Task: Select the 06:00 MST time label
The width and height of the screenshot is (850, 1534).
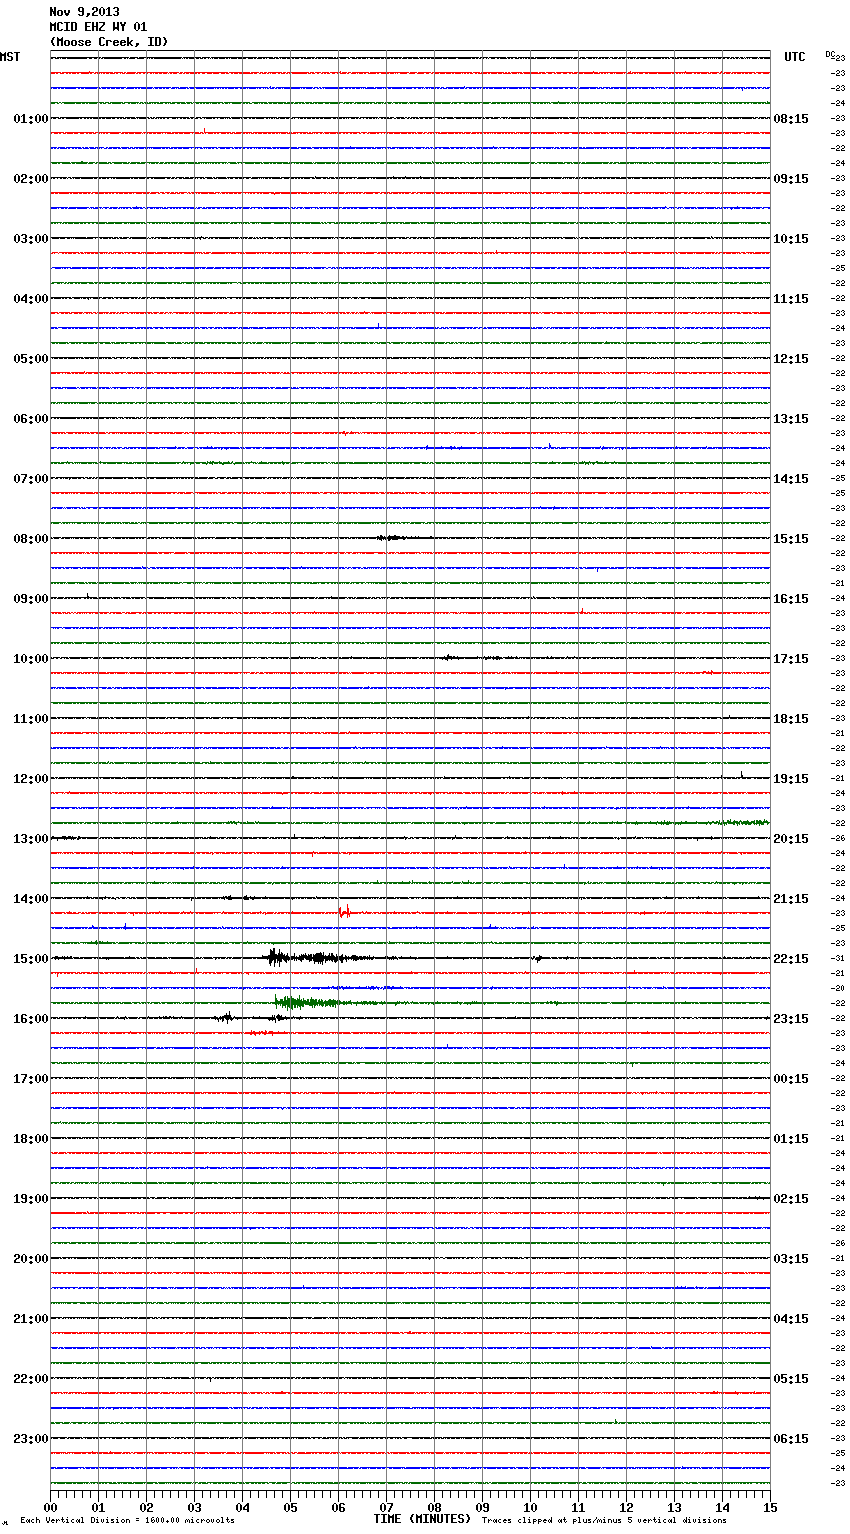Action: coord(30,419)
